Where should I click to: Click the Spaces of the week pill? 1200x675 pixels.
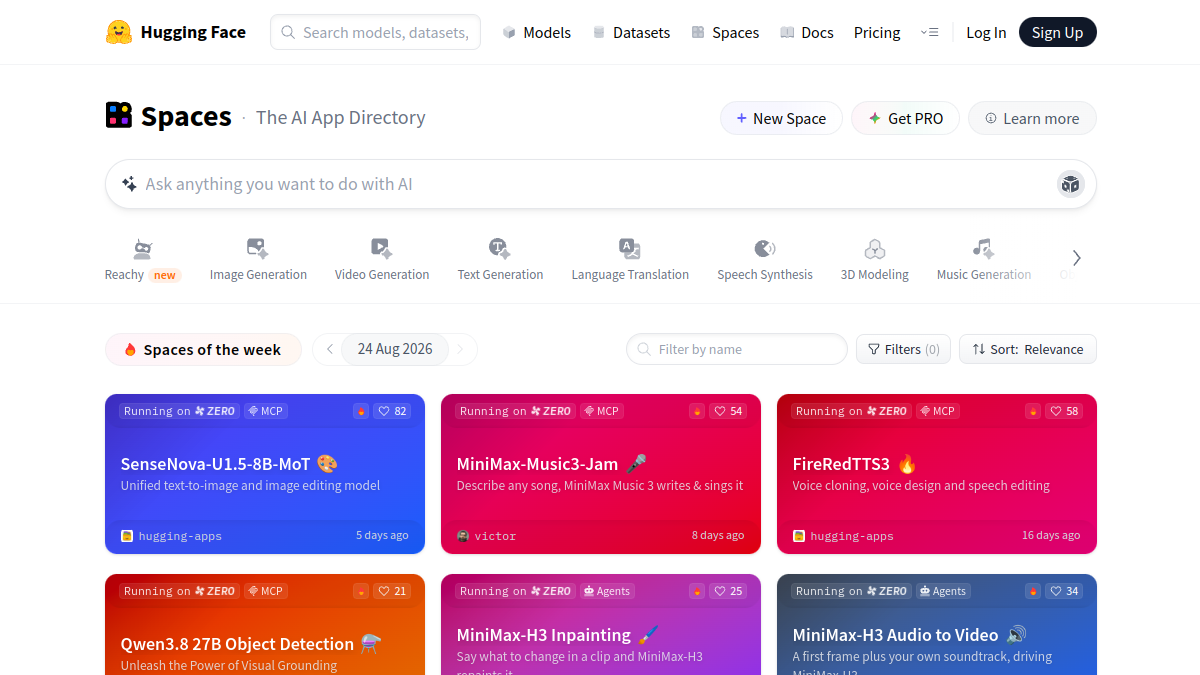pyautogui.click(x=203, y=349)
